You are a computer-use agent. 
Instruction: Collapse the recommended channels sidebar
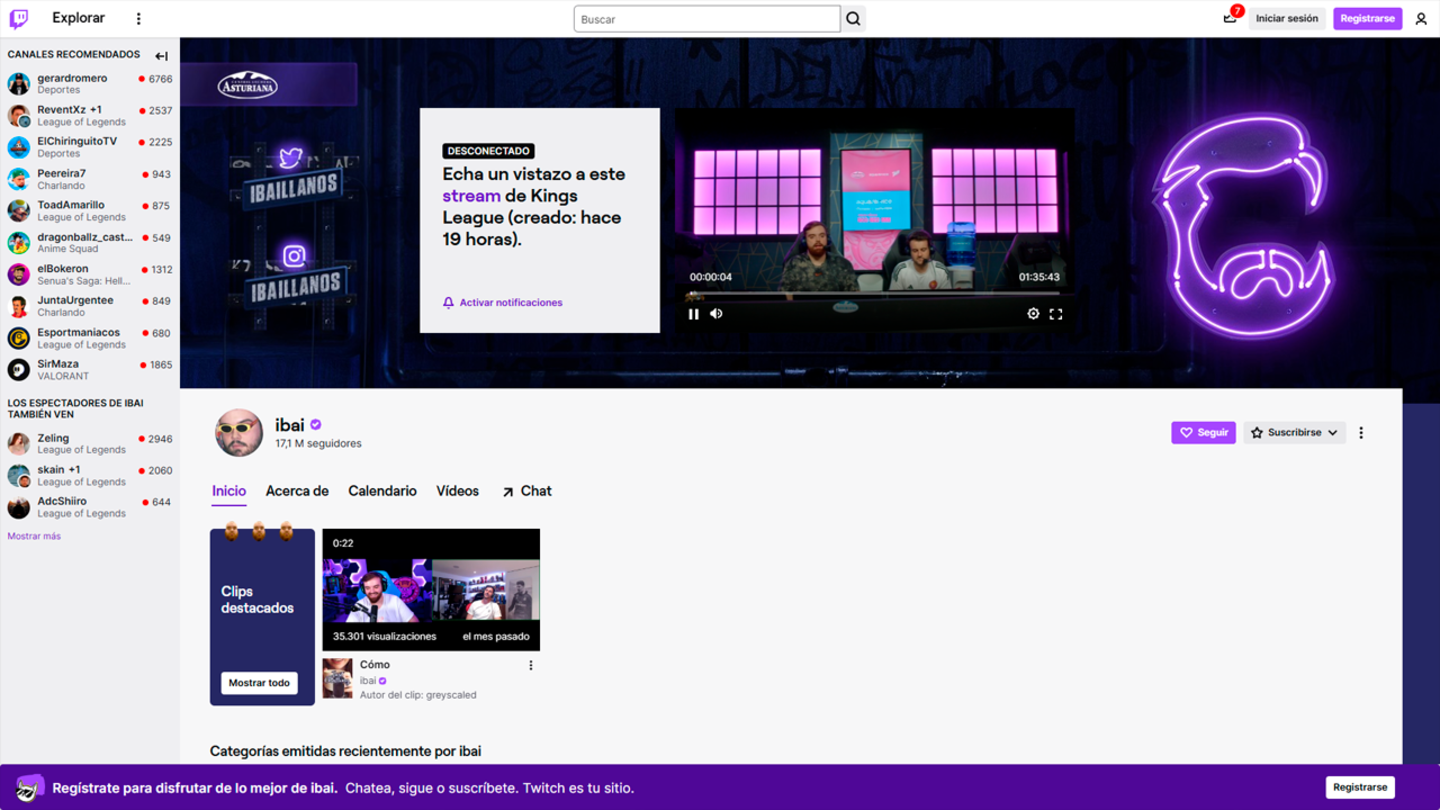pos(161,56)
